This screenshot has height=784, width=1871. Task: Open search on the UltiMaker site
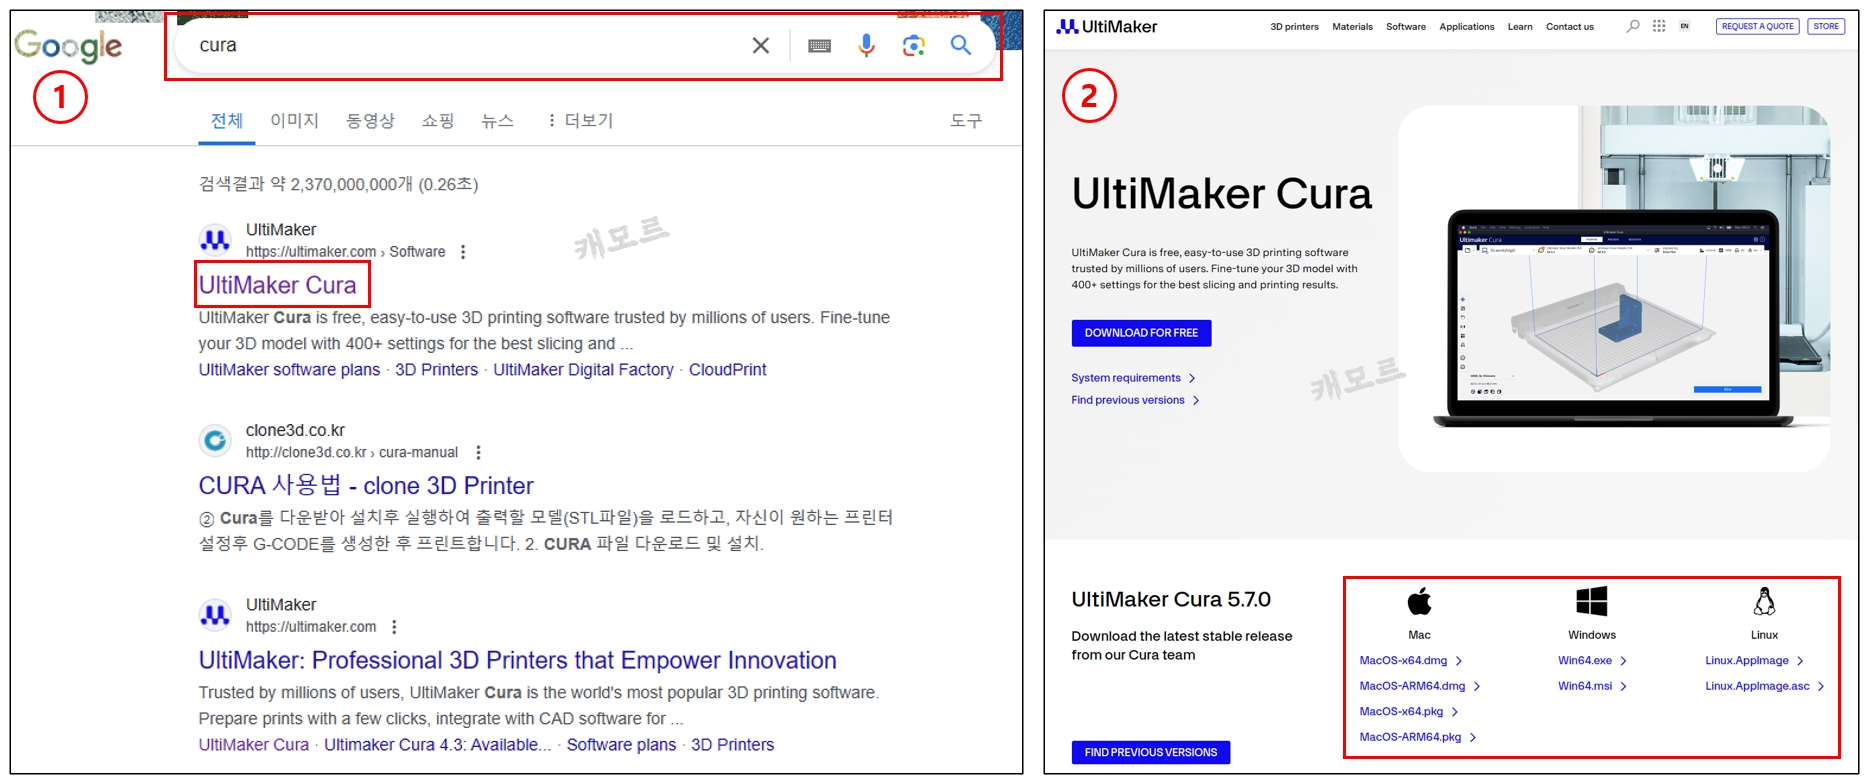coord(1633,26)
